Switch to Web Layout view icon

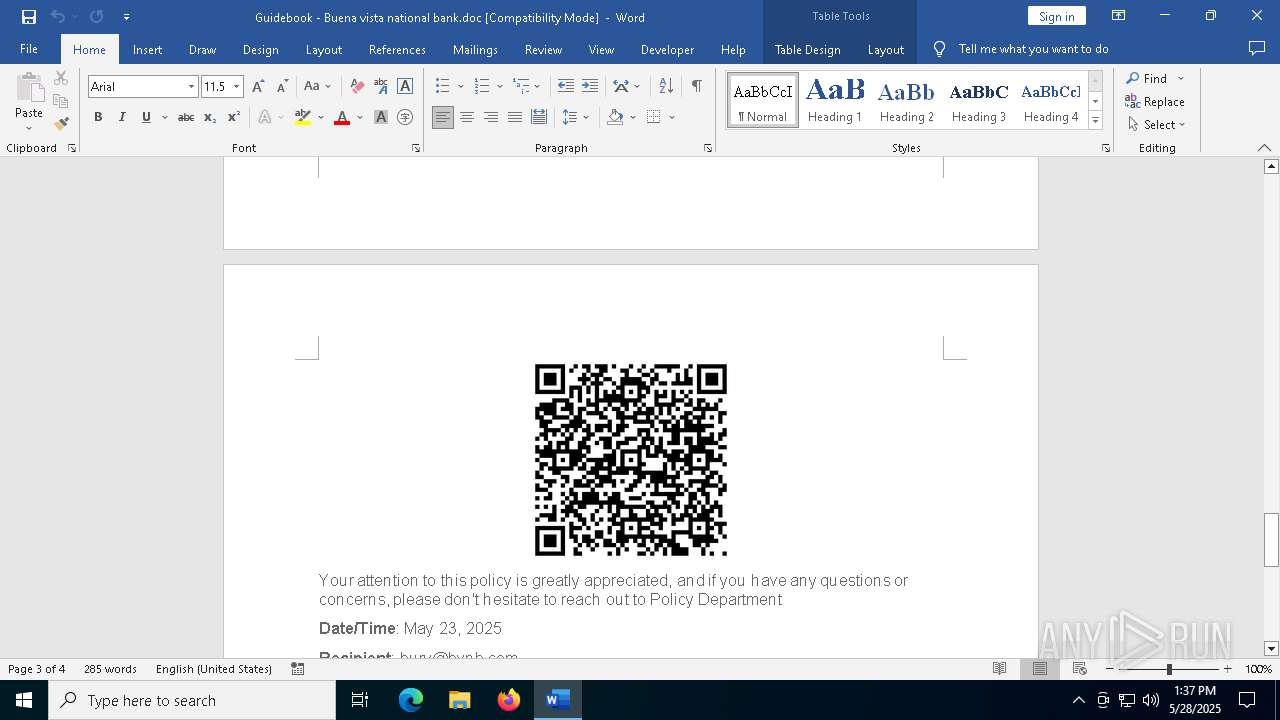1080,668
